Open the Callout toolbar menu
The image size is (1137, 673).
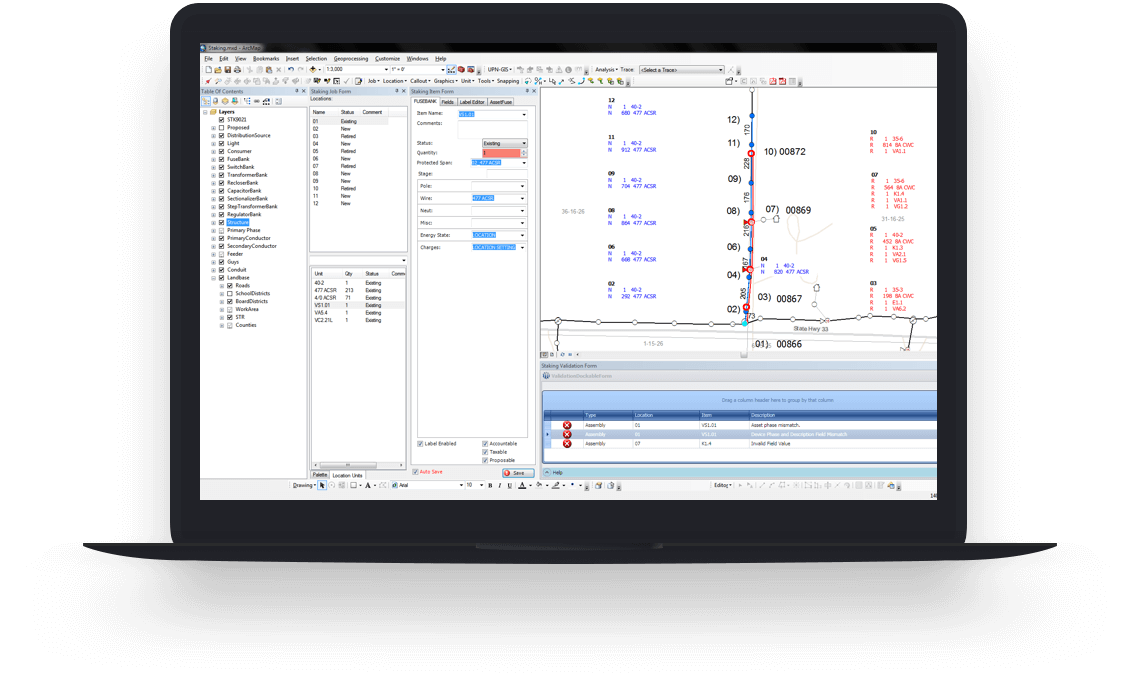[420, 81]
